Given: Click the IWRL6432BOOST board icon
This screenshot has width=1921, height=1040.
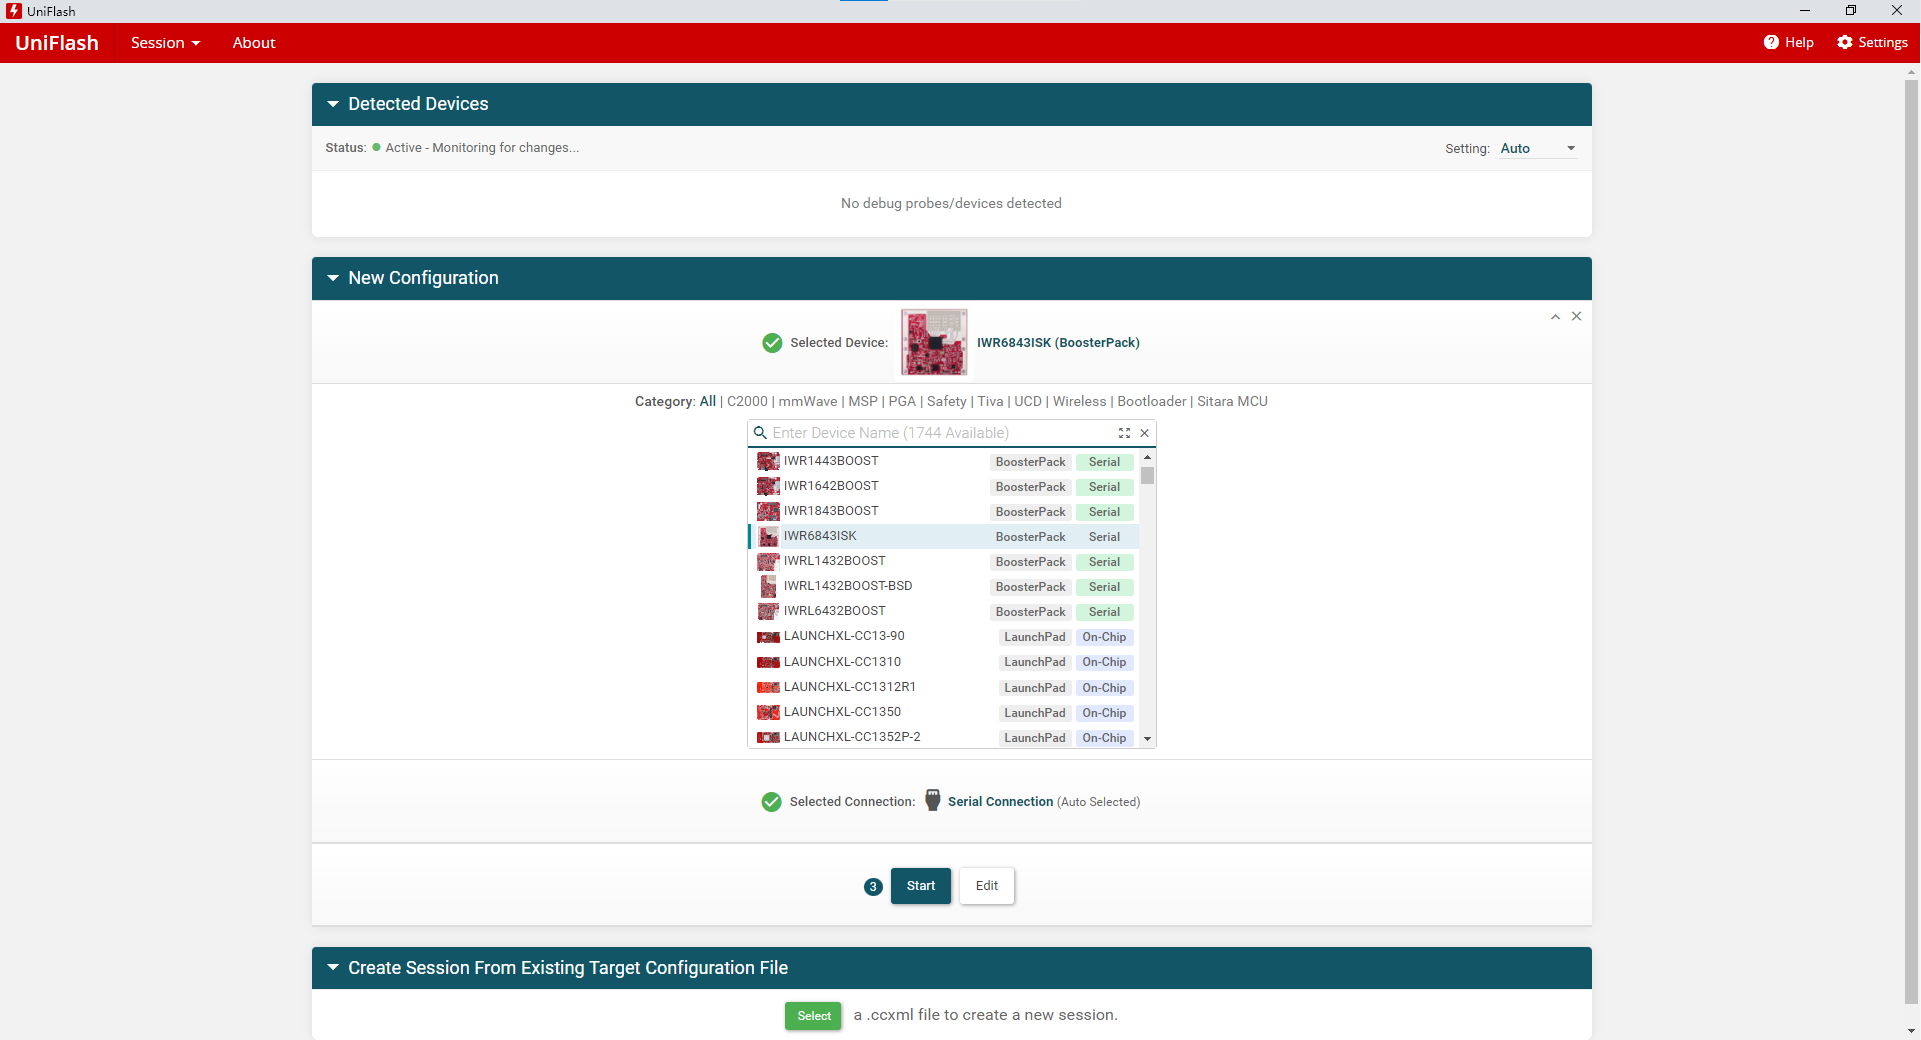Looking at the screenshot, I should (x=768, y=611).
